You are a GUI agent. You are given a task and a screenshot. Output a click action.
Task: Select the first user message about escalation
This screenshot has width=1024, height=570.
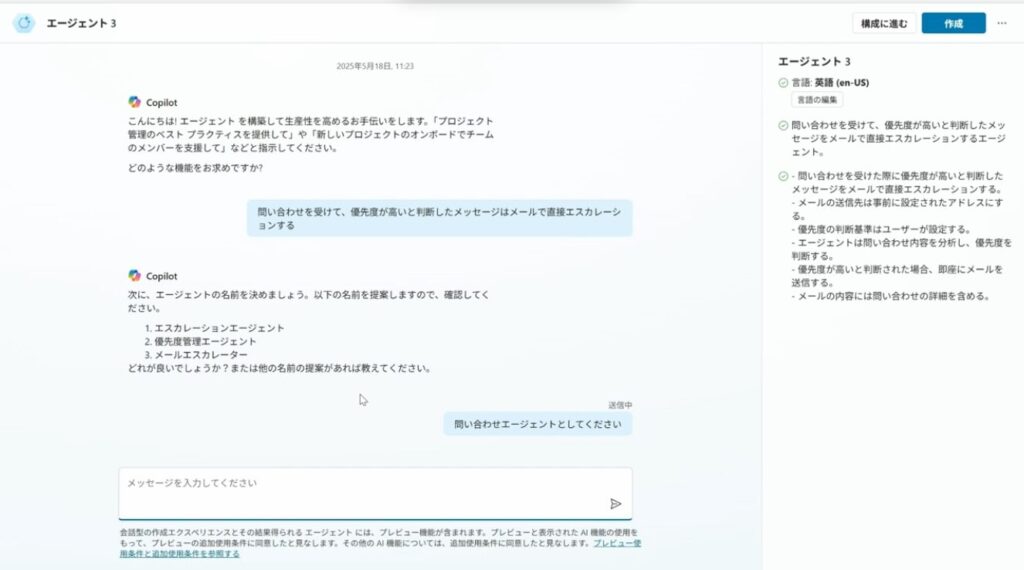[439, 218]
